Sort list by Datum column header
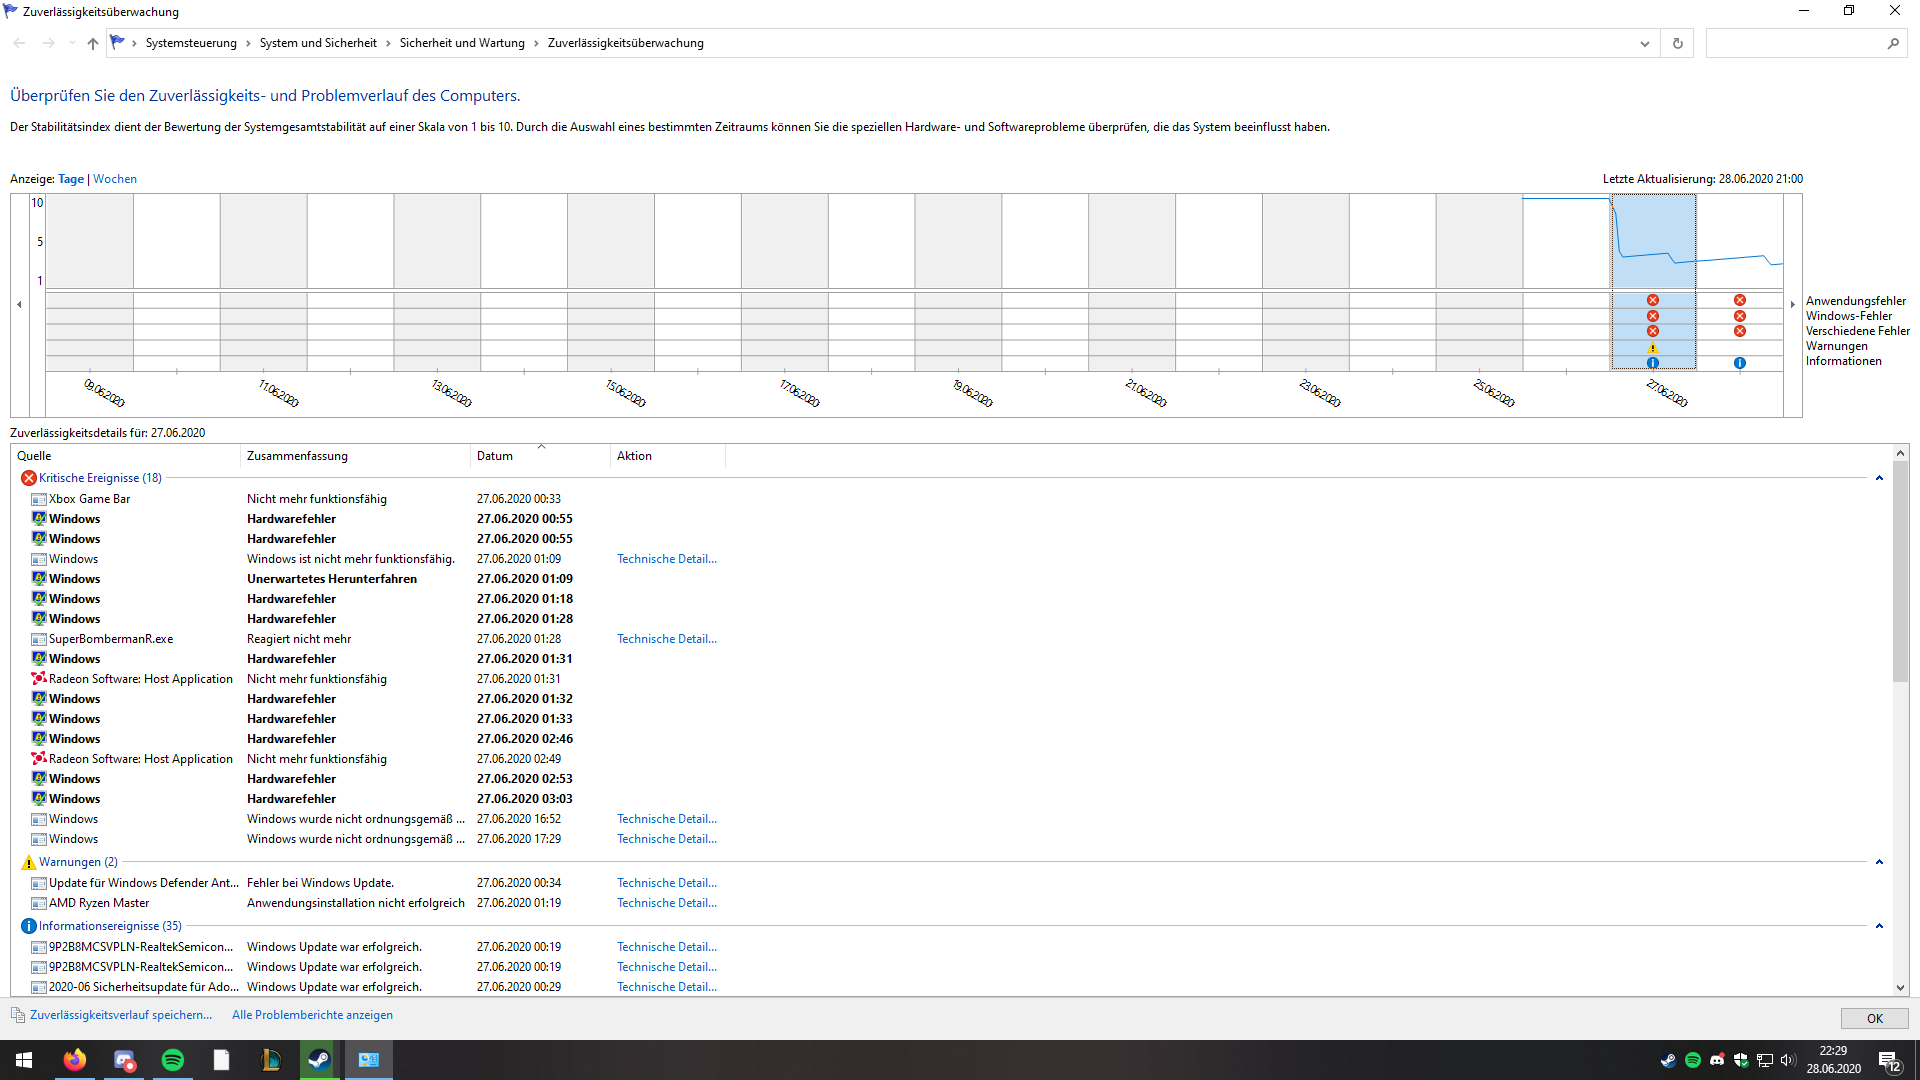This screenshot has width=1920, height=1080. pyautogui.click(x=495, y=456)
